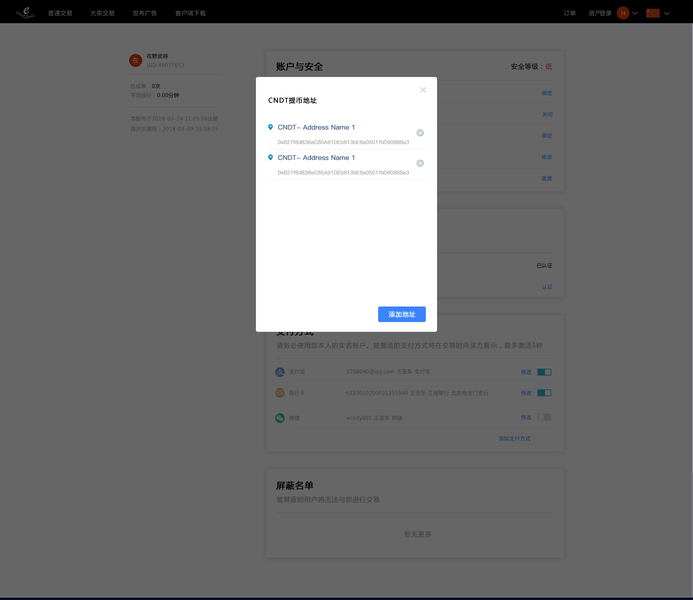Screen dimensions: 693x600
Task: Open the 客户端下载 menu item
Action: [x=190, y=13]
